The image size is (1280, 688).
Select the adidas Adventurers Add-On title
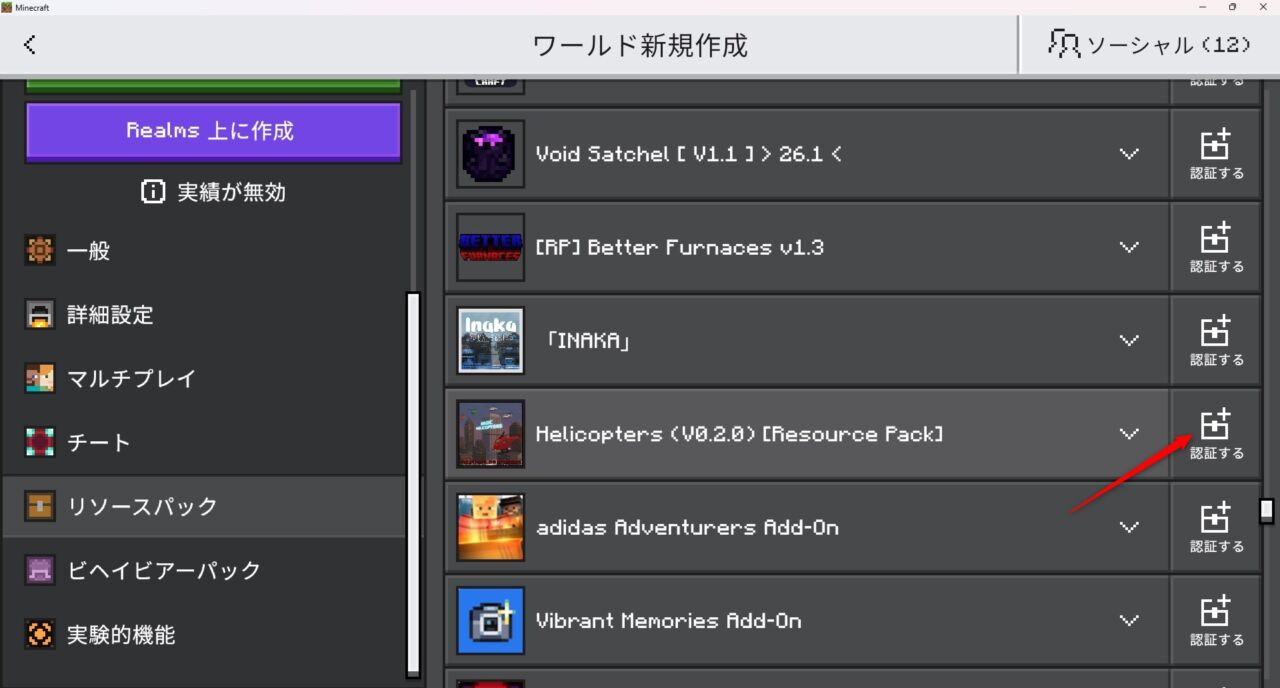point(688,527)
